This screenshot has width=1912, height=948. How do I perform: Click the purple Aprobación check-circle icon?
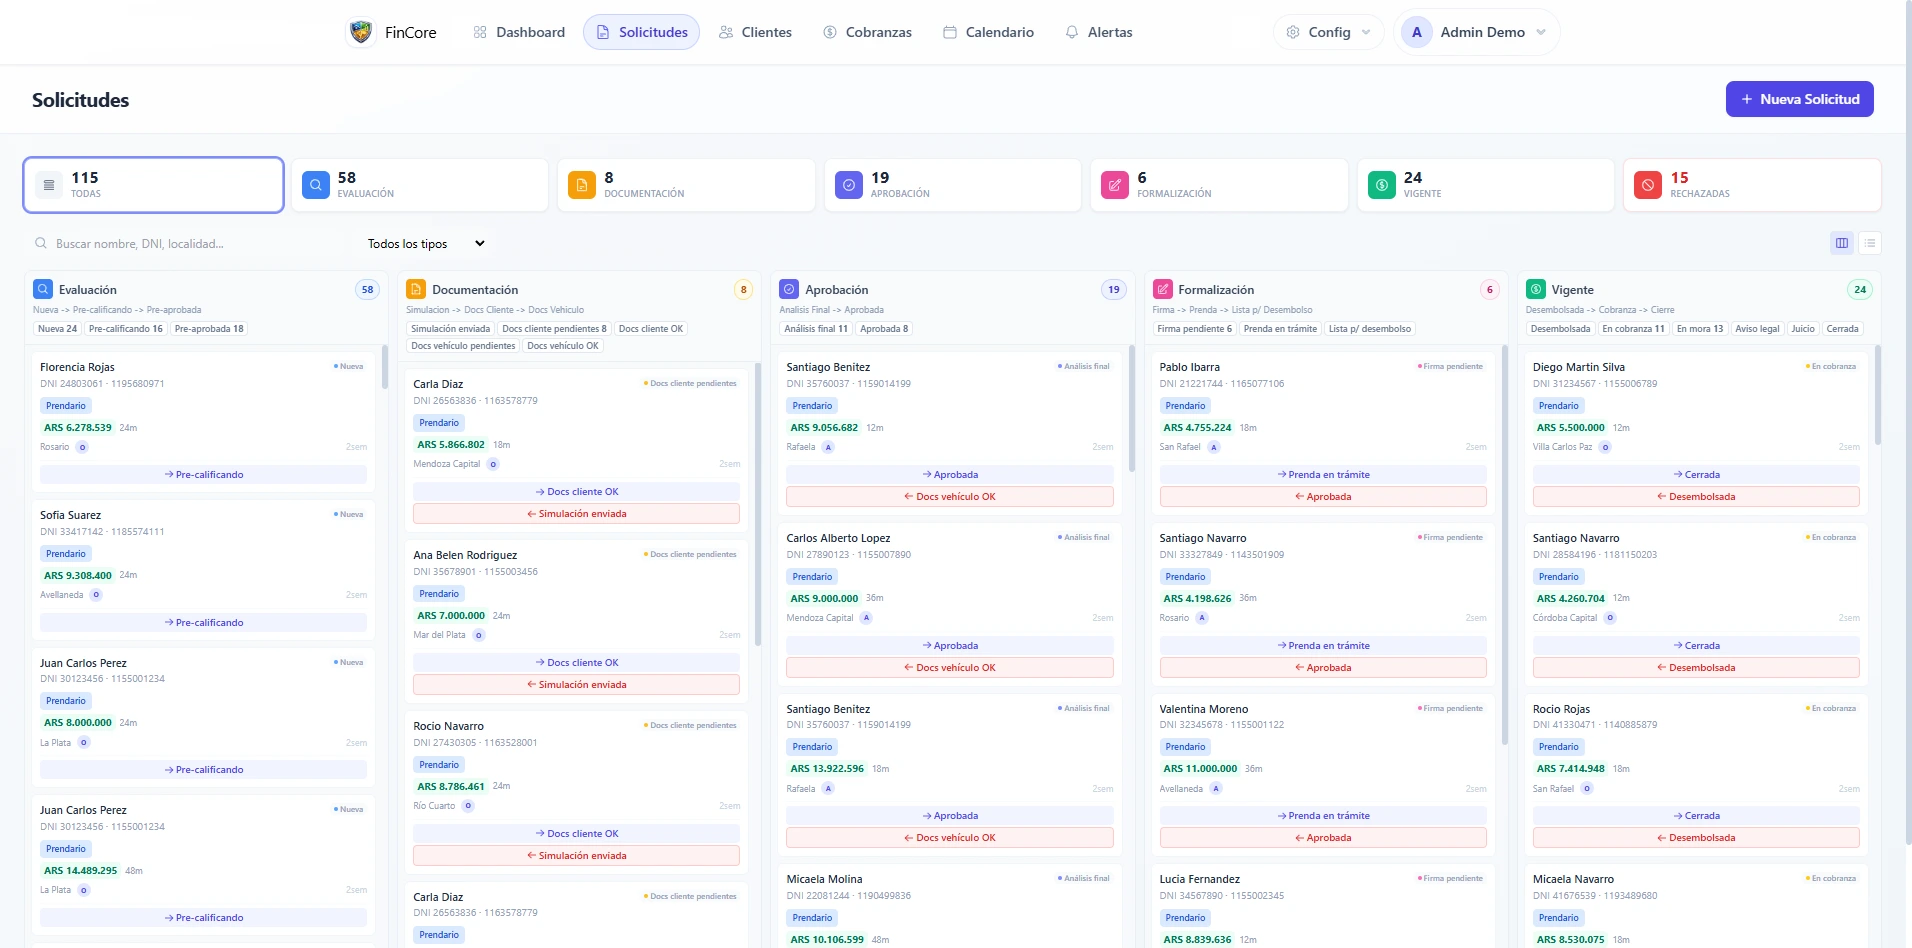849,185
